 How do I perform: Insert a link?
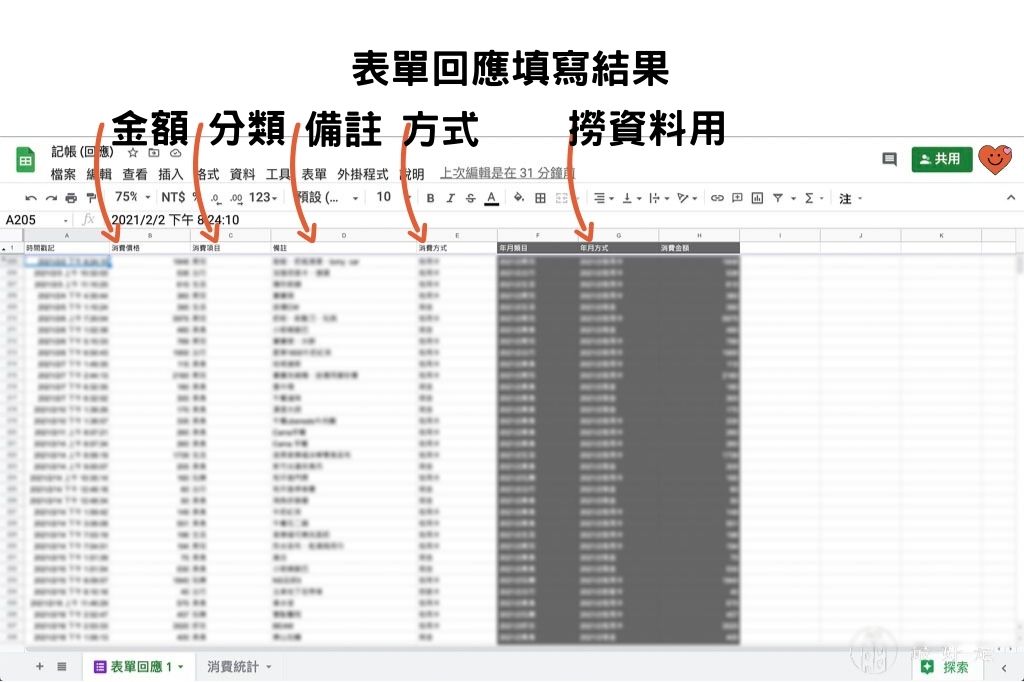717,198
